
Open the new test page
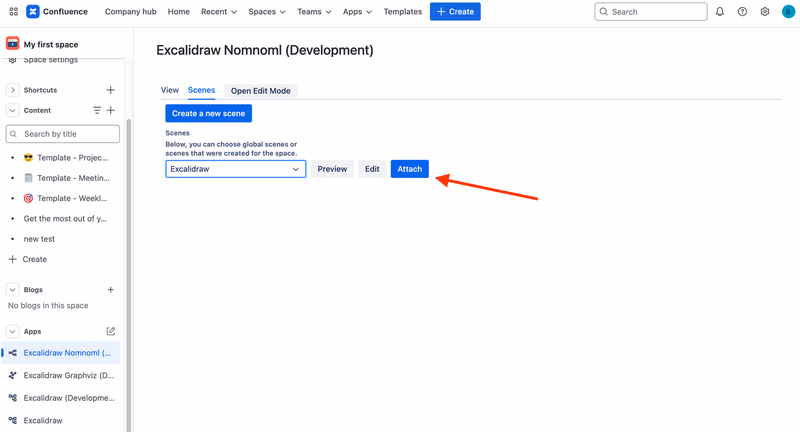coord(39,239)
